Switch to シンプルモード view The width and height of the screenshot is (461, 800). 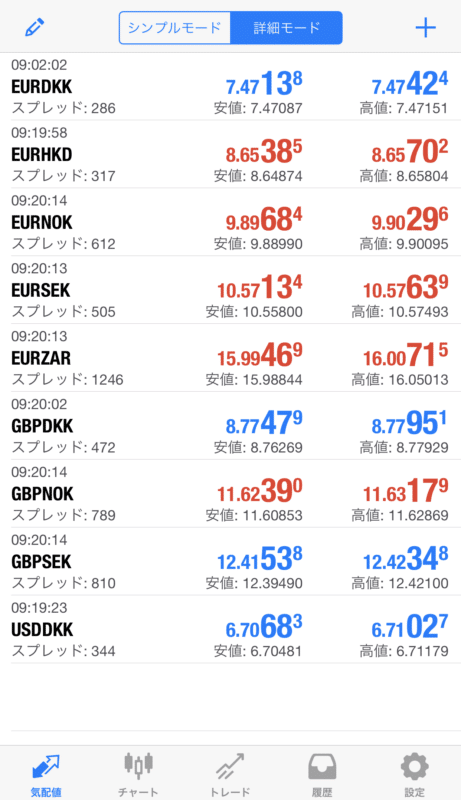click(175, 28)
